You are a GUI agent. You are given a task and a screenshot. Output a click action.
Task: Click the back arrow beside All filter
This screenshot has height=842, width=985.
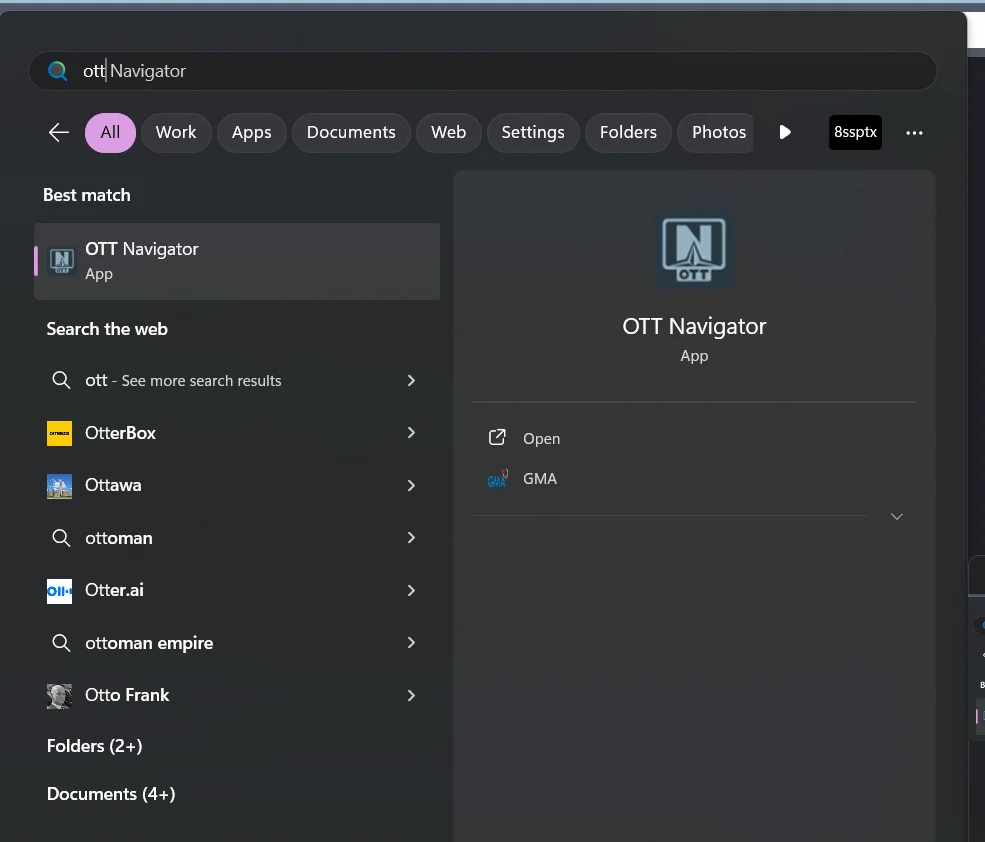tap(58, 133)
